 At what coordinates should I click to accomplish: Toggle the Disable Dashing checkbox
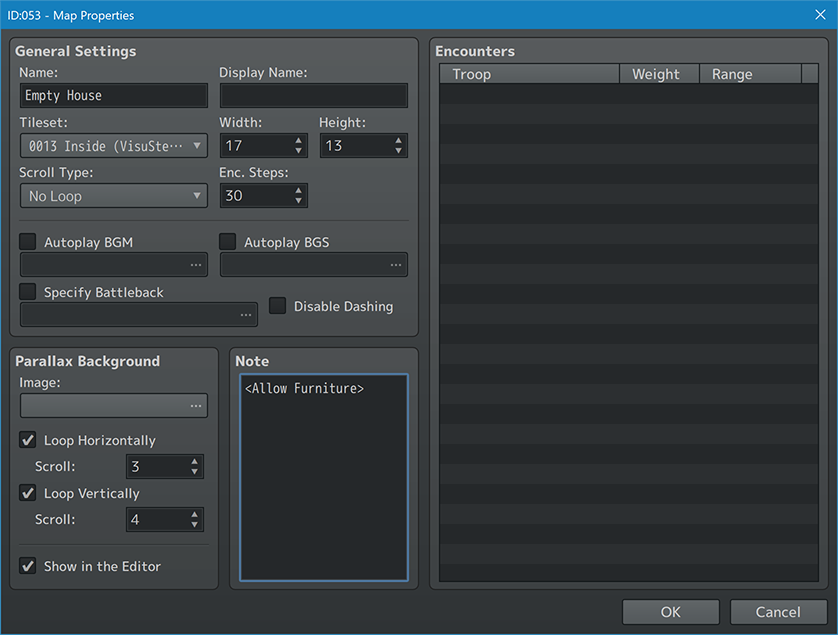coord(278,306)
